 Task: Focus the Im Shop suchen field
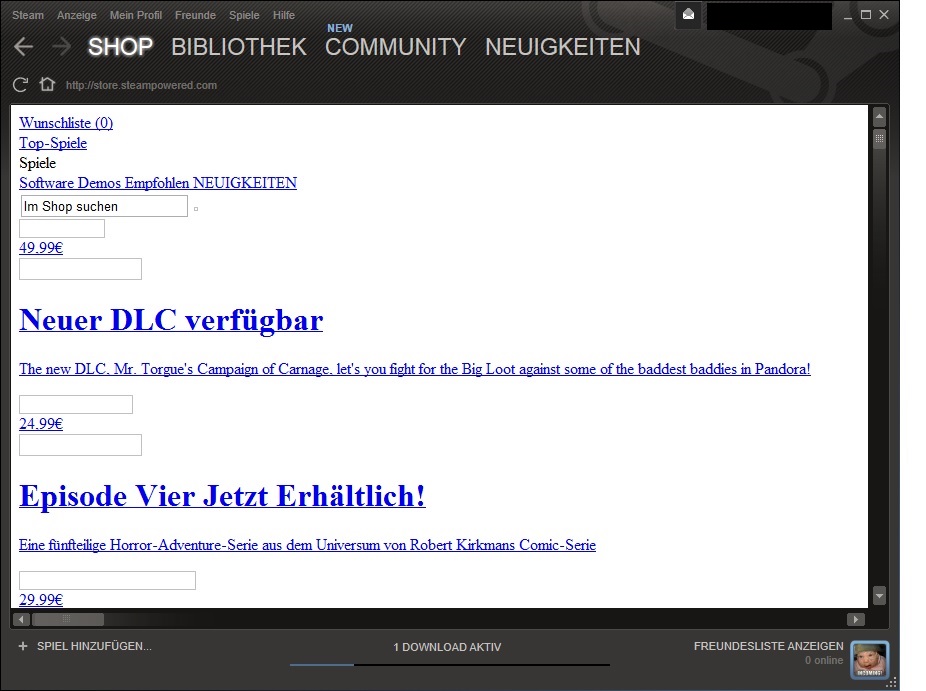[105, 206]
